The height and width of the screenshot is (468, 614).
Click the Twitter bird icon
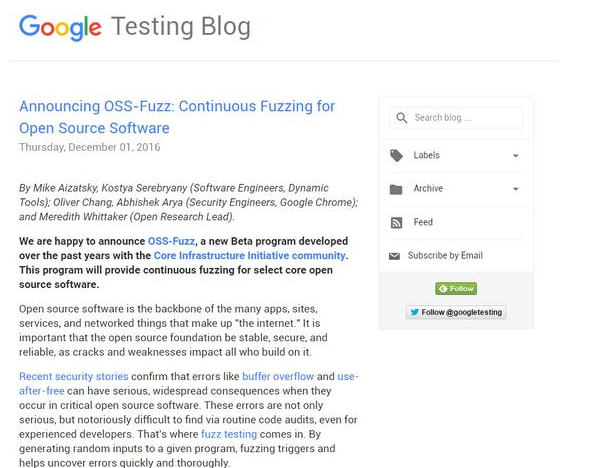(414, 312)
